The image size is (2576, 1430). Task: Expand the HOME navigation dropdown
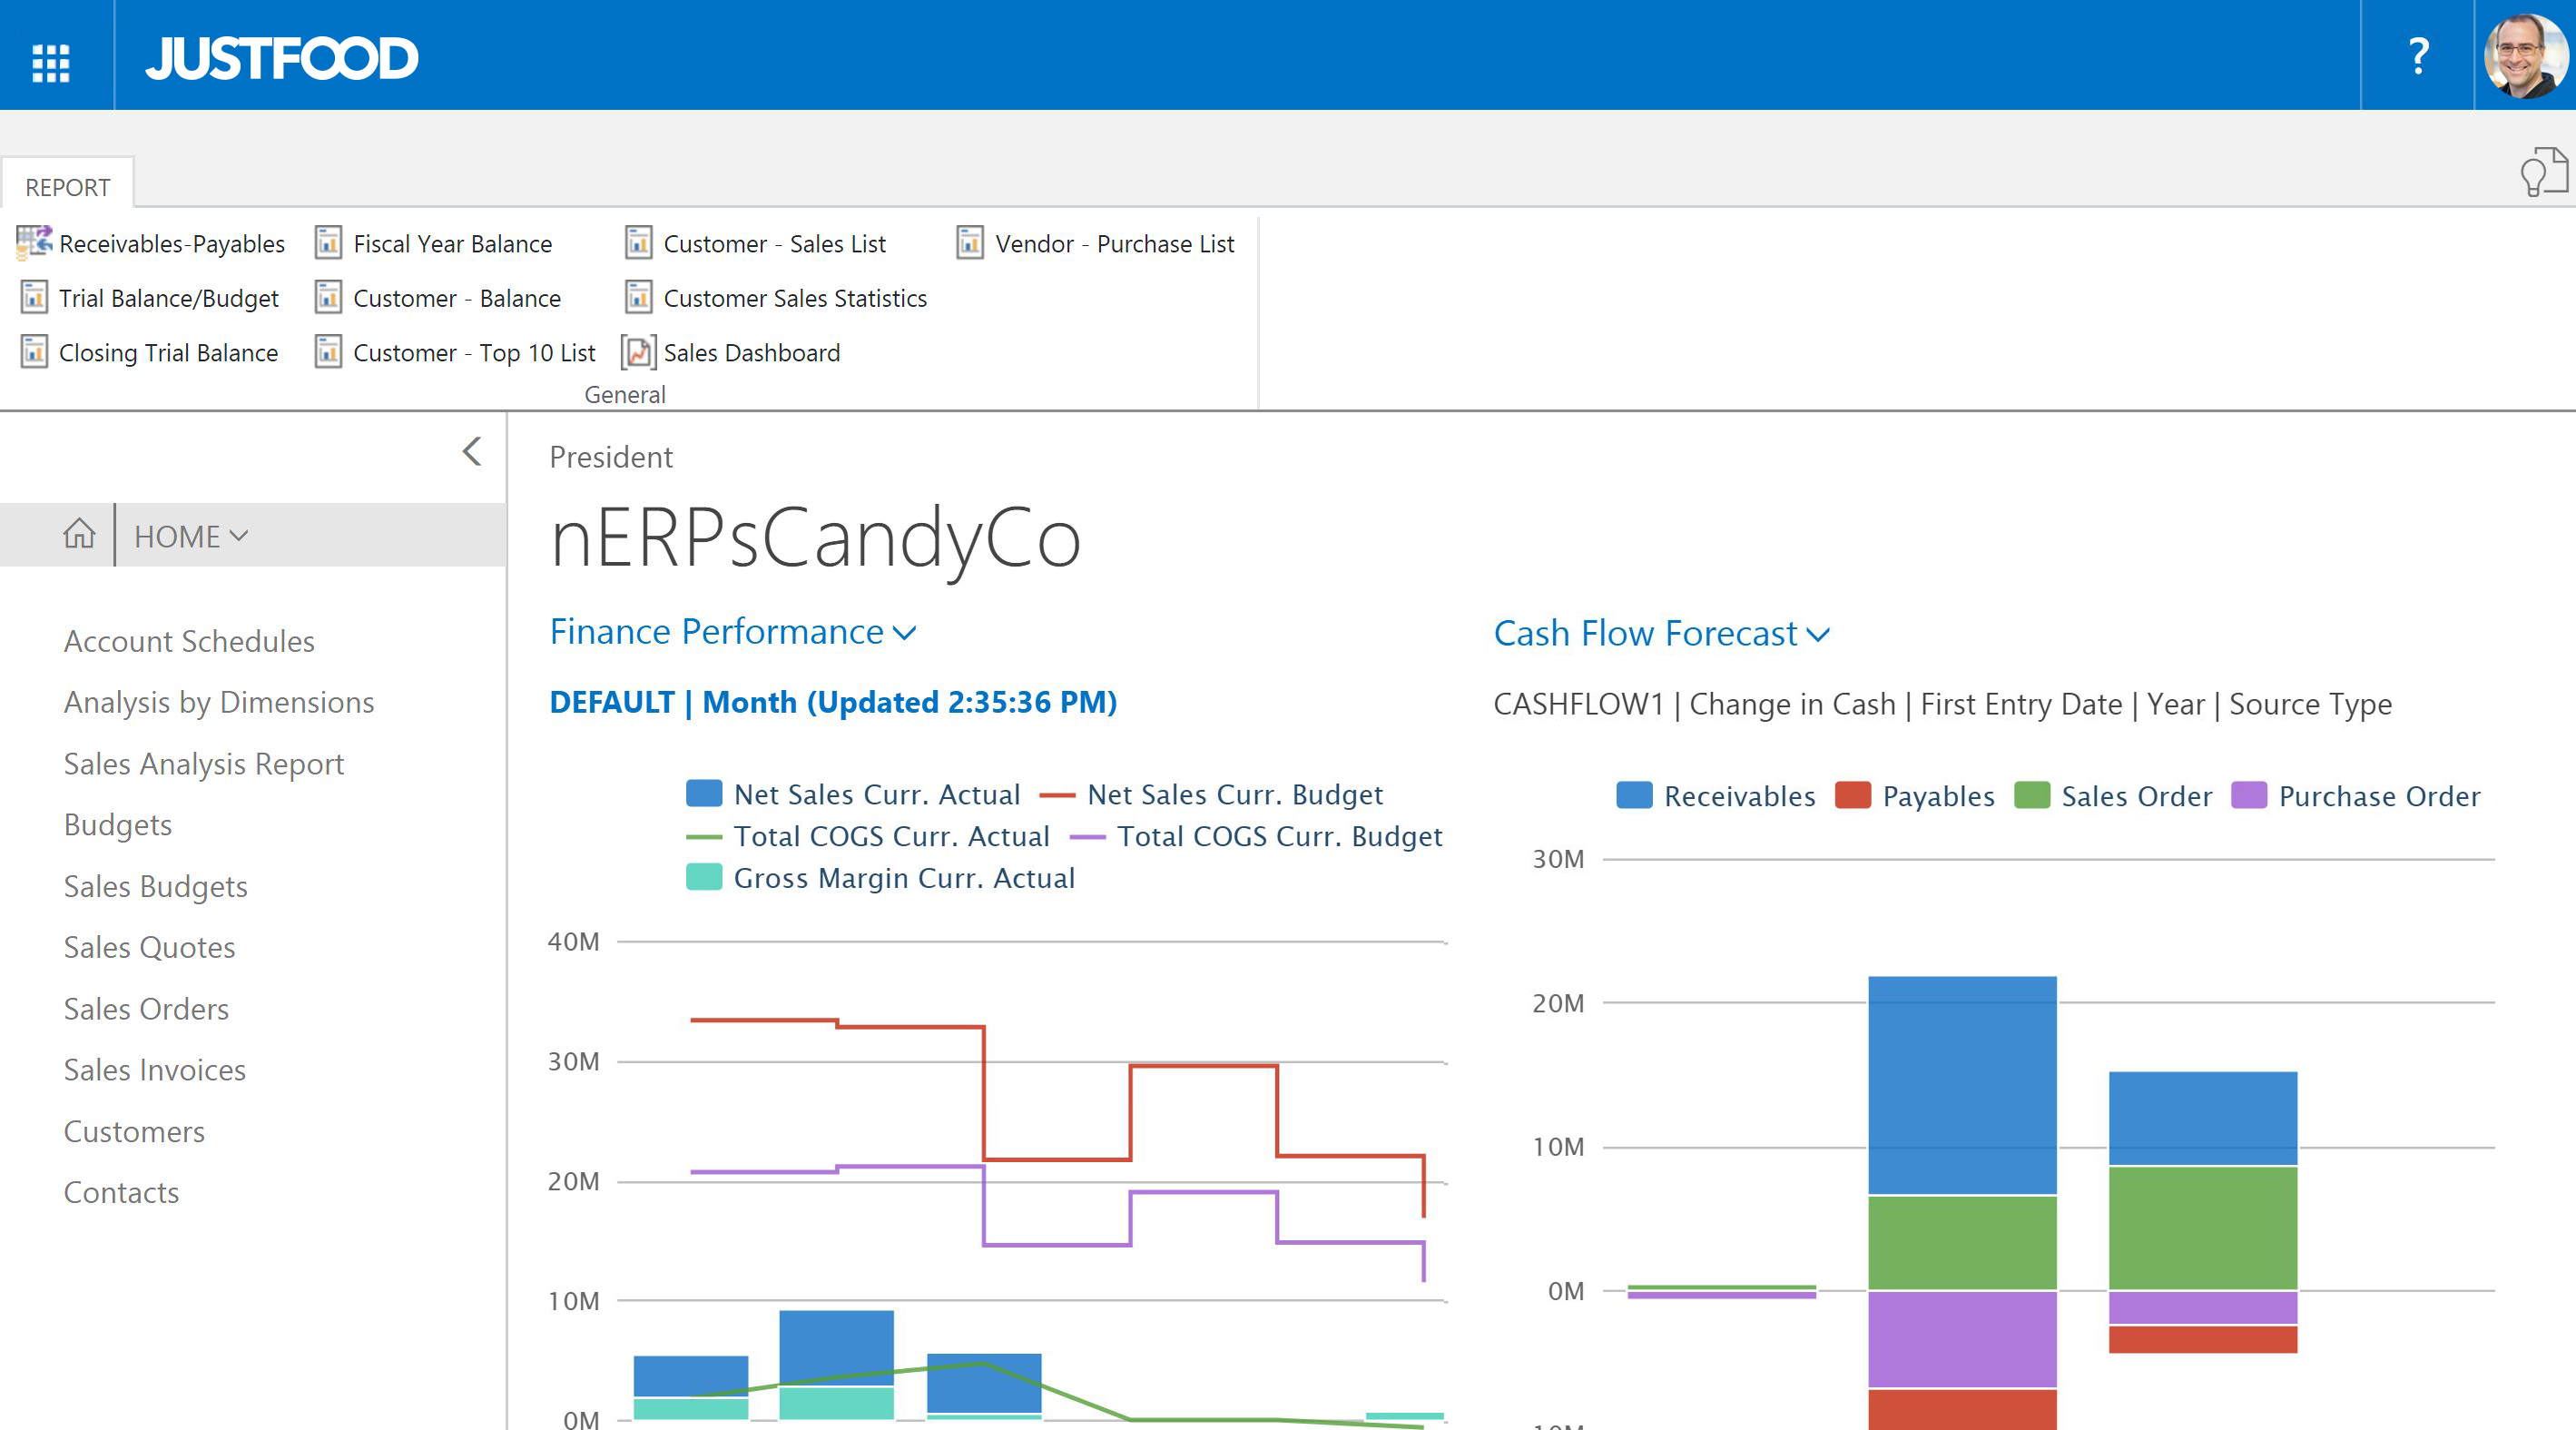click(191, 537)
